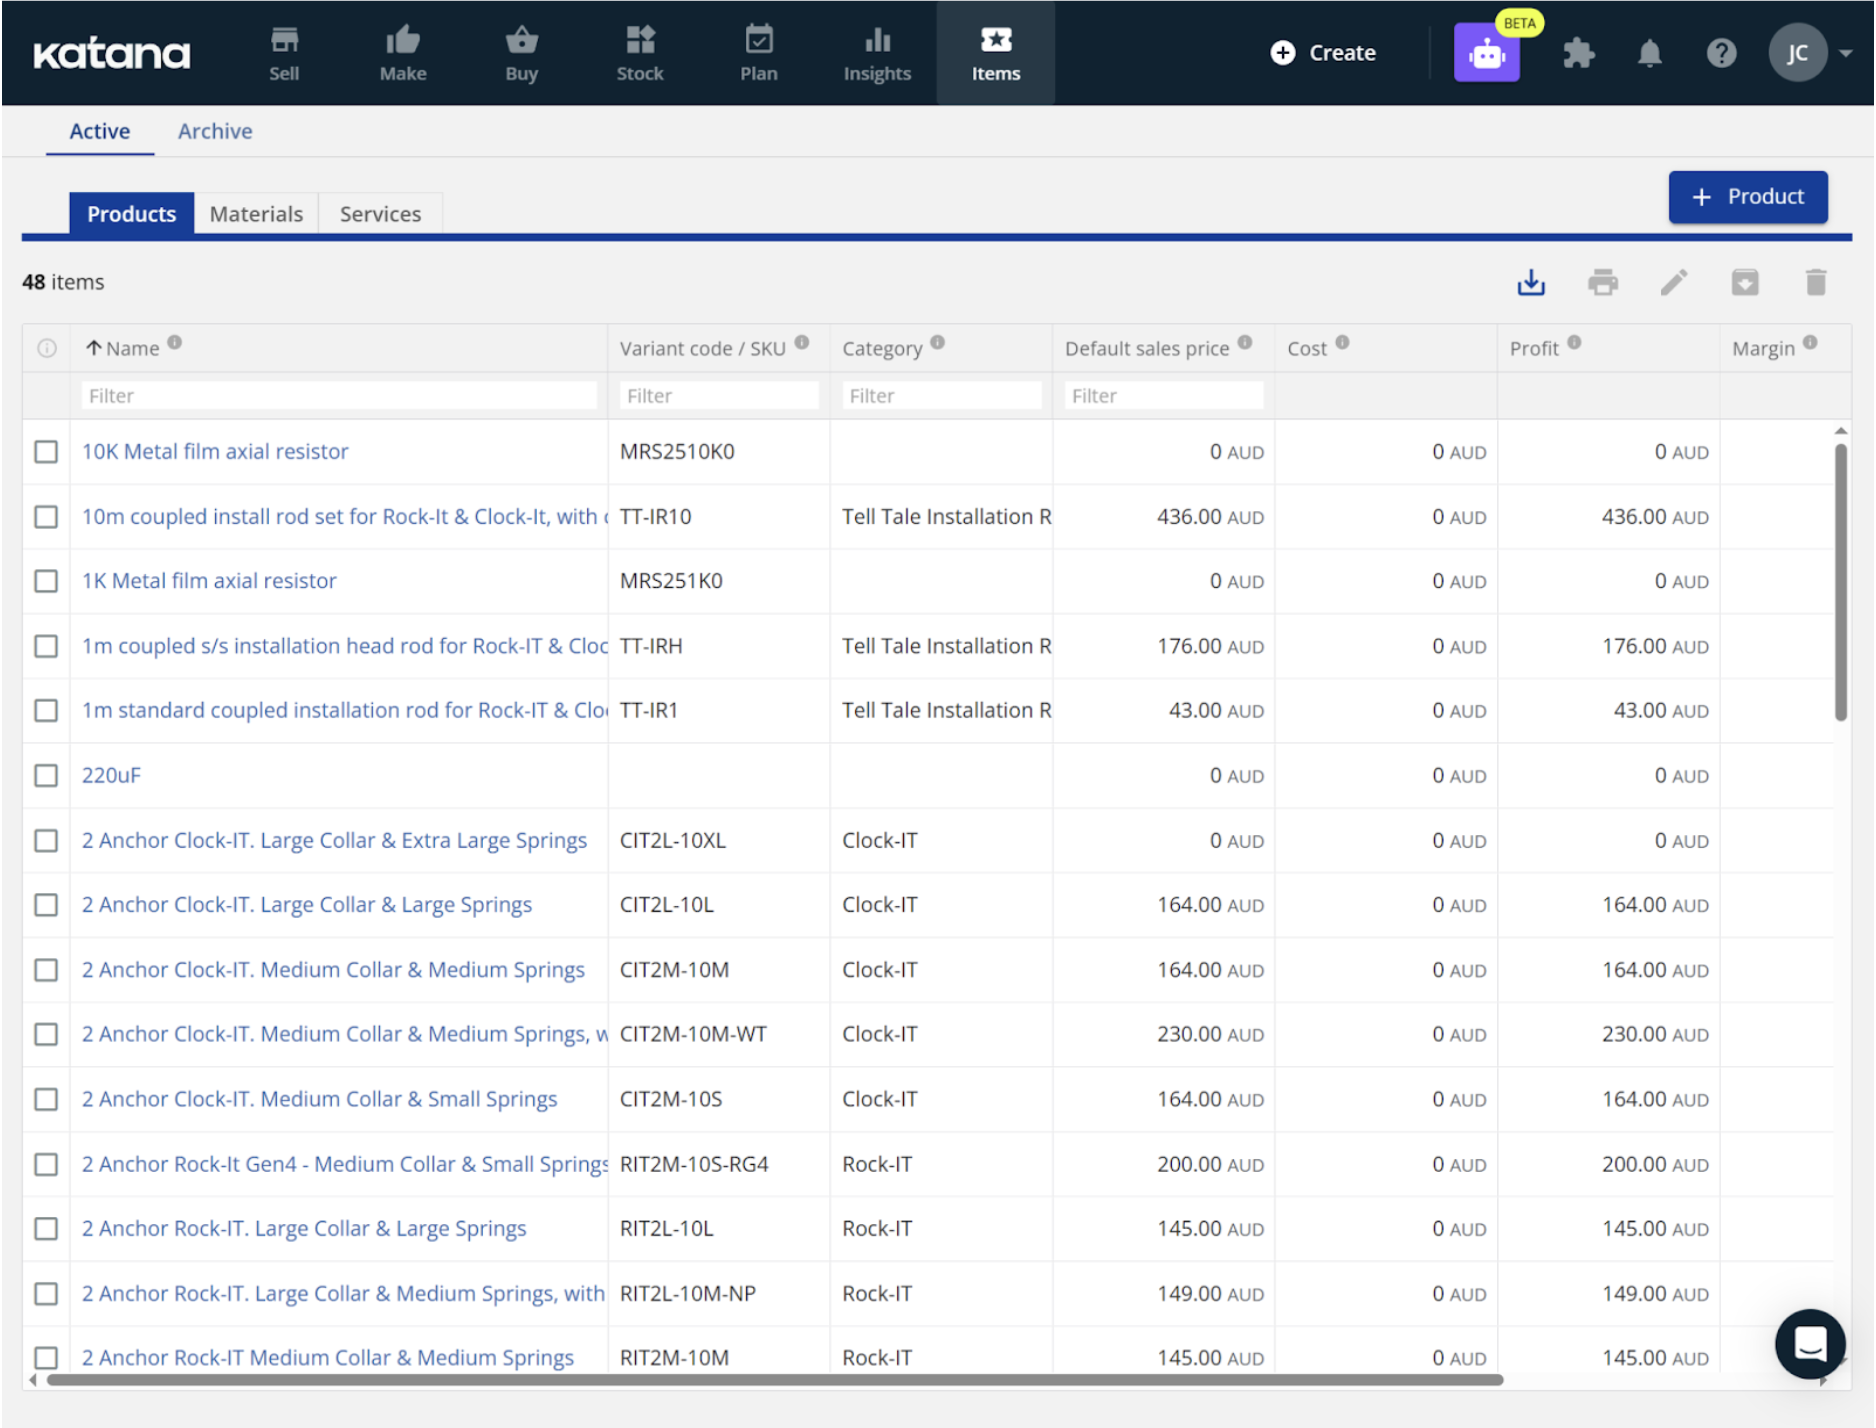Switch to the Archive tab

click(215, 131)
